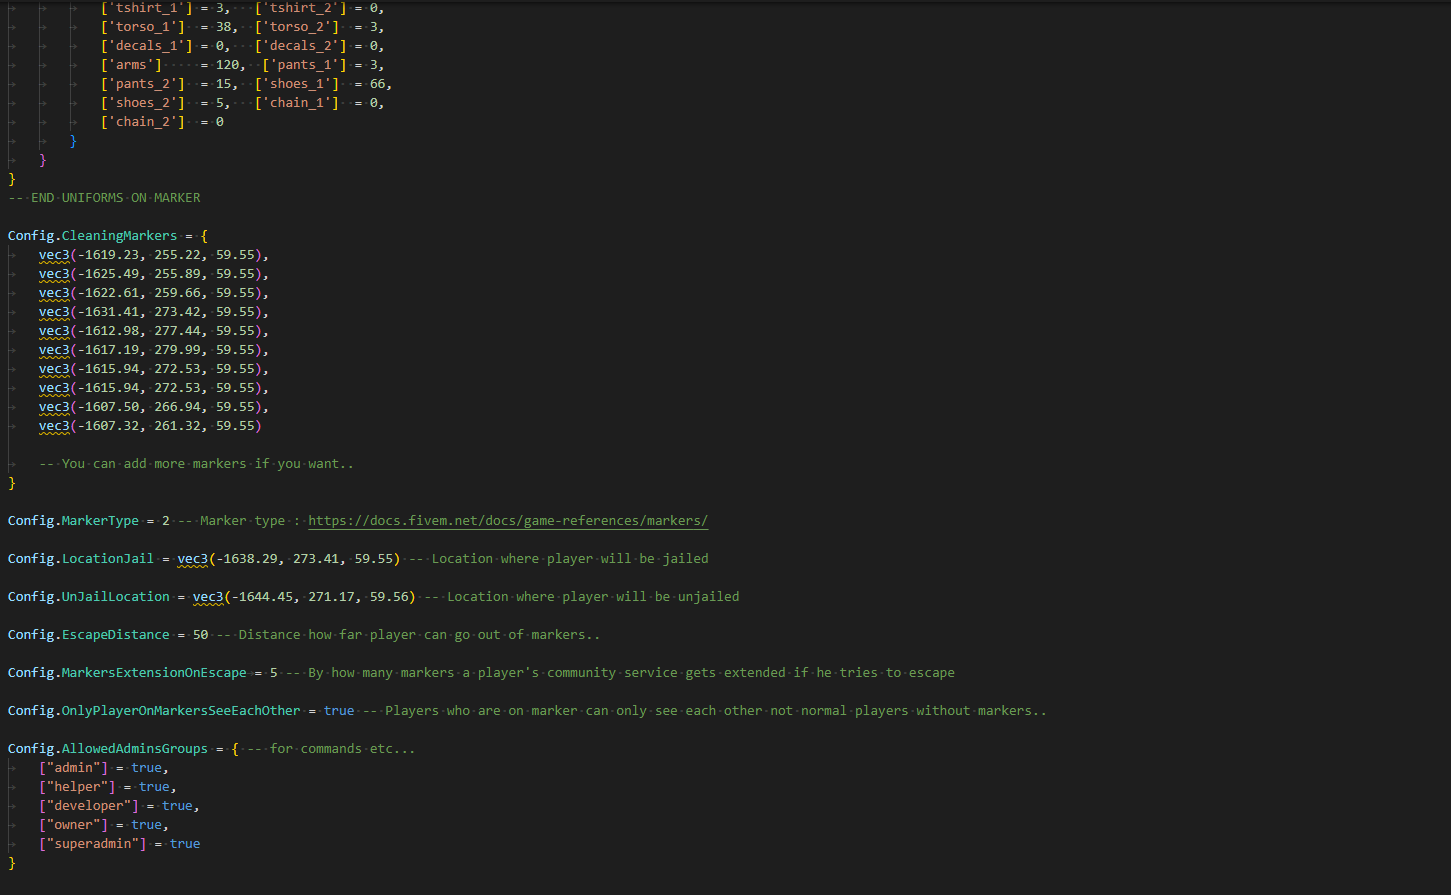Click Config.AllowedAdminsGroups identifier
1451x895 pixels.
108,749
